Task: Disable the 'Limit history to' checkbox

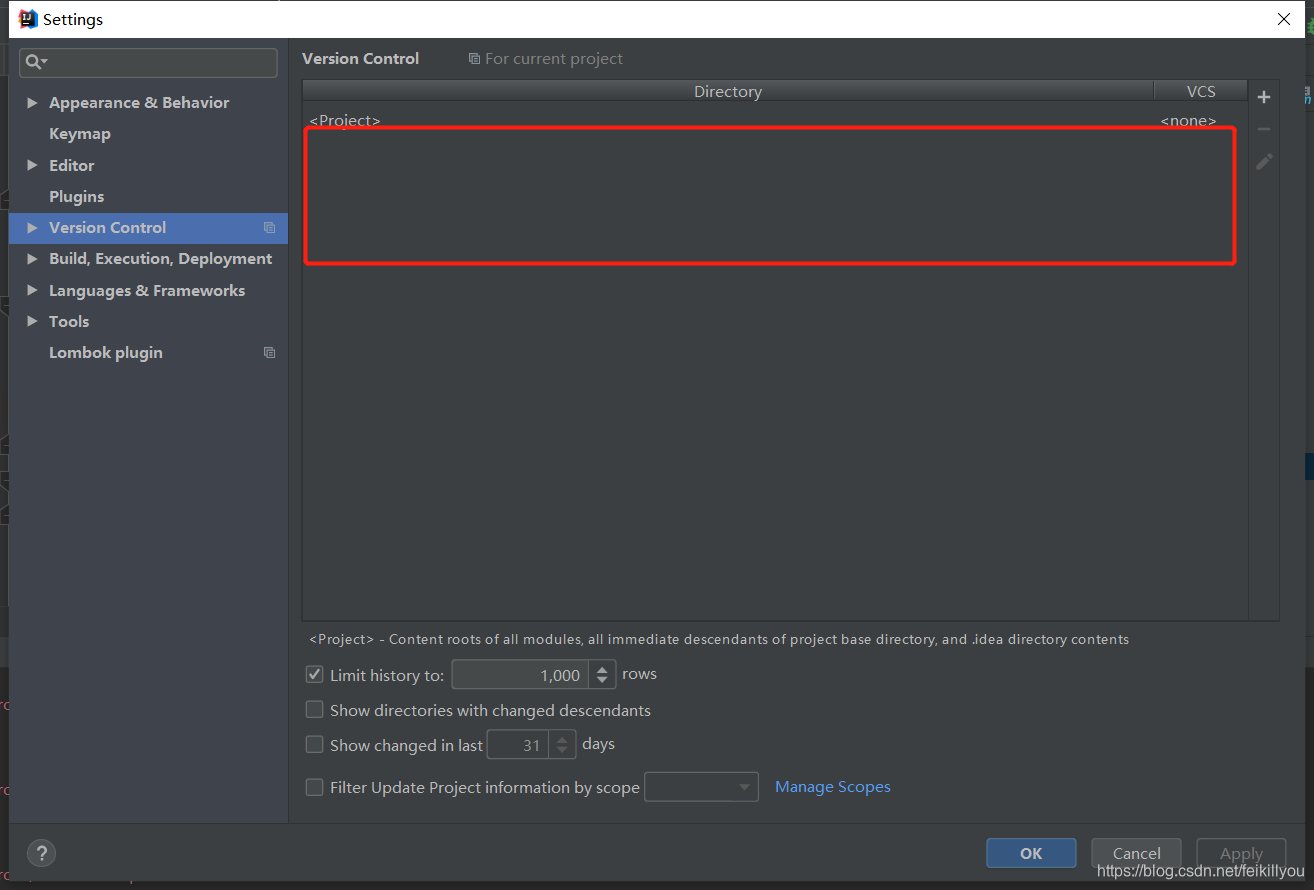Action: coord(314,674)
